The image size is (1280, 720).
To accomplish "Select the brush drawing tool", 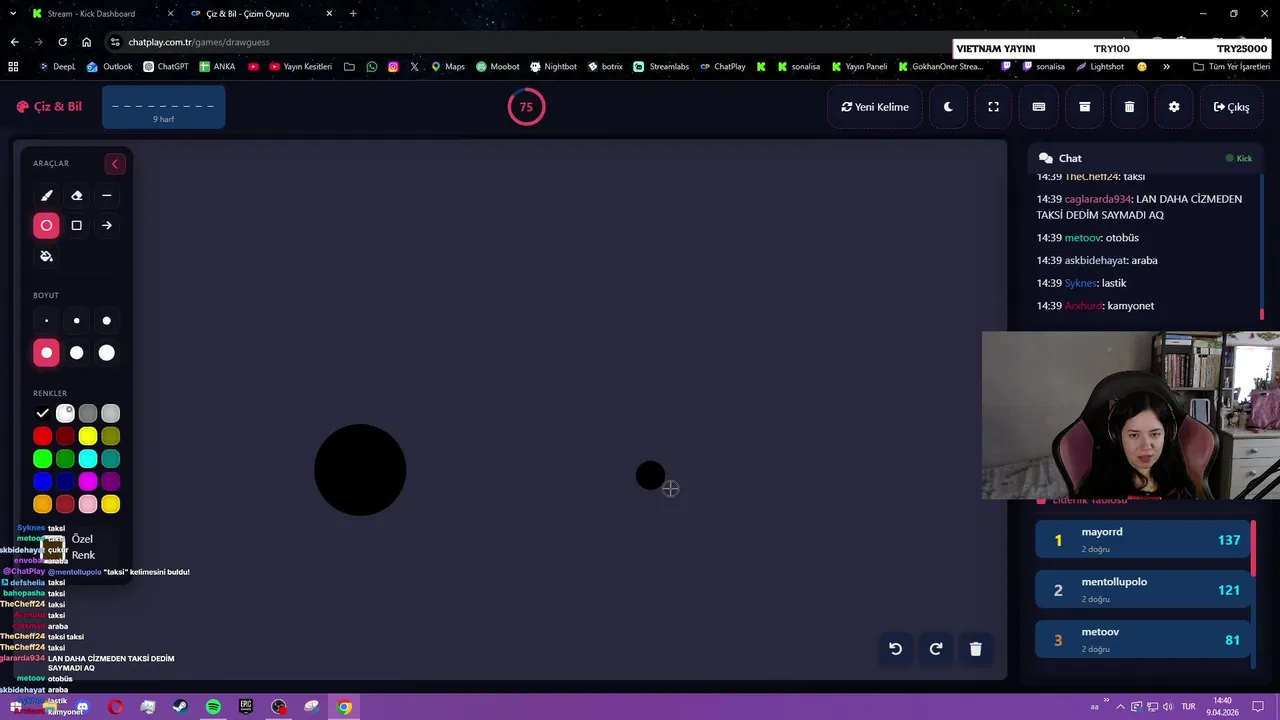I will pyautogui.click(x=46, y=196).
